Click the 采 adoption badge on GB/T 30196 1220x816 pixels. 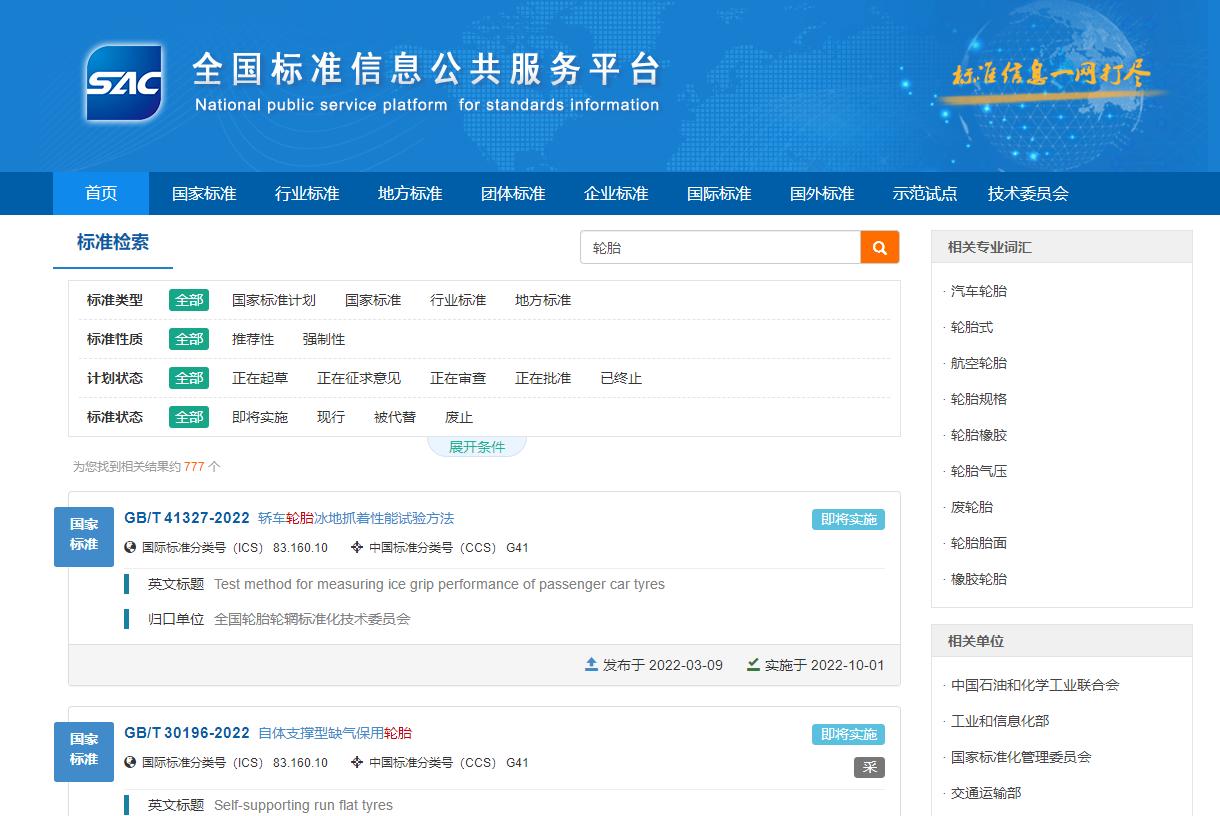(869, 768)
